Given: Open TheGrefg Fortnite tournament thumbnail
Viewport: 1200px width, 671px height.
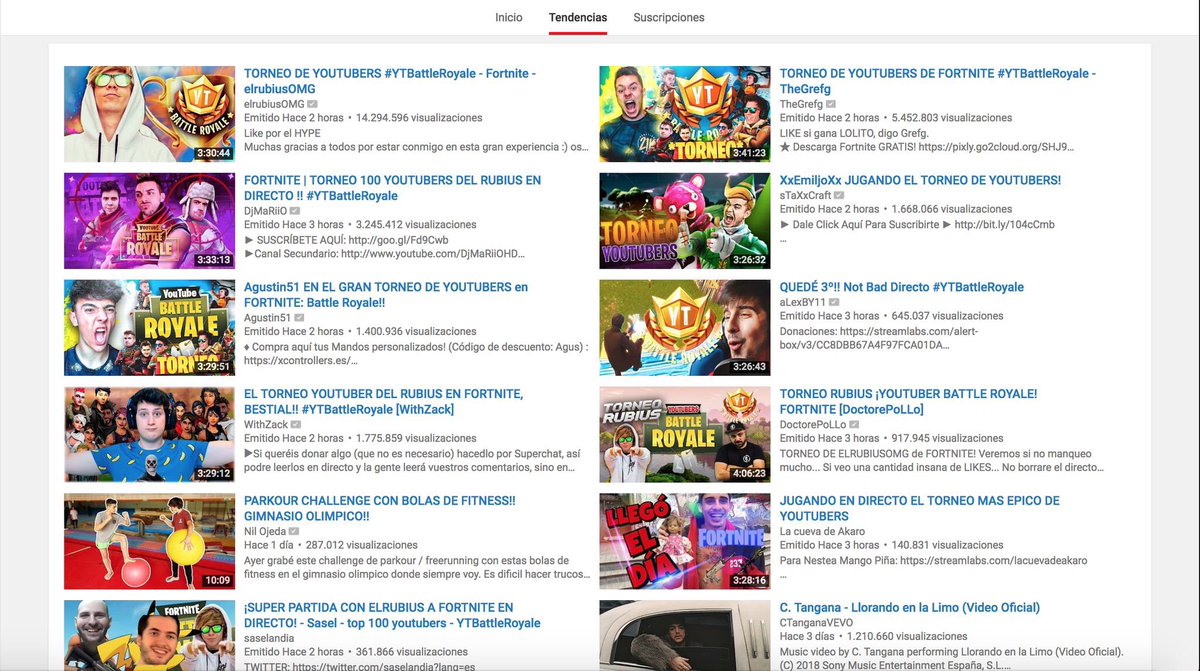Looking at the screenshot, I should click(685, 114).
